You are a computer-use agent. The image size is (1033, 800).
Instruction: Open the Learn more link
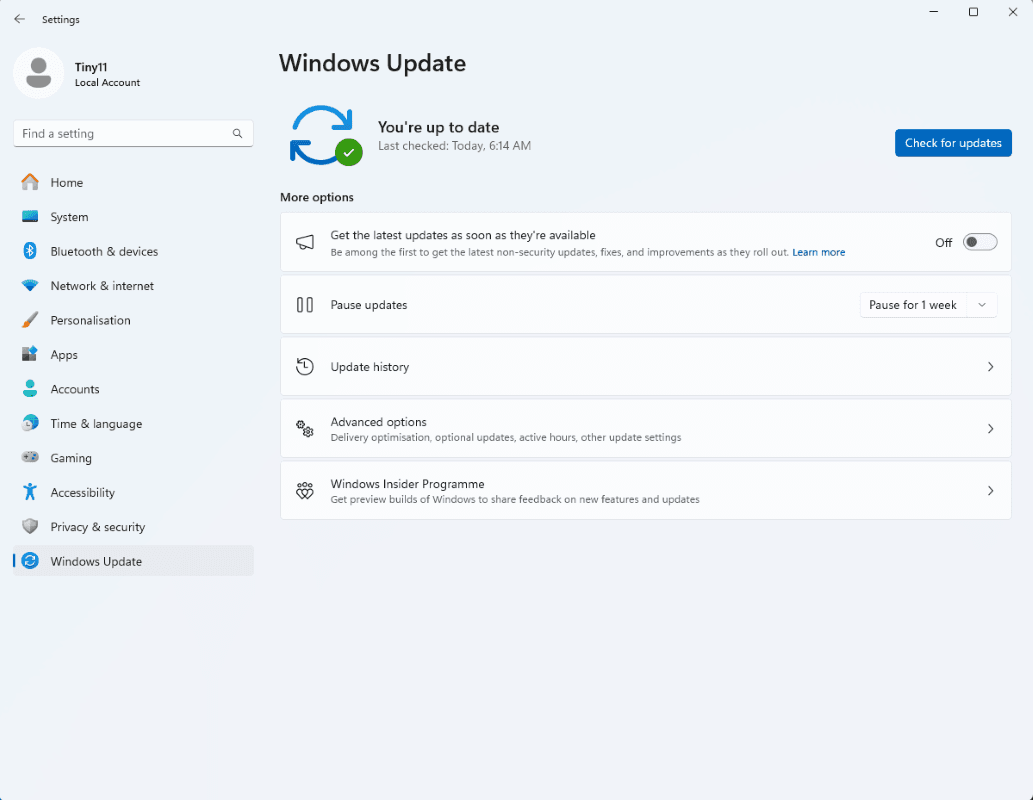click(x=818, y=252)
